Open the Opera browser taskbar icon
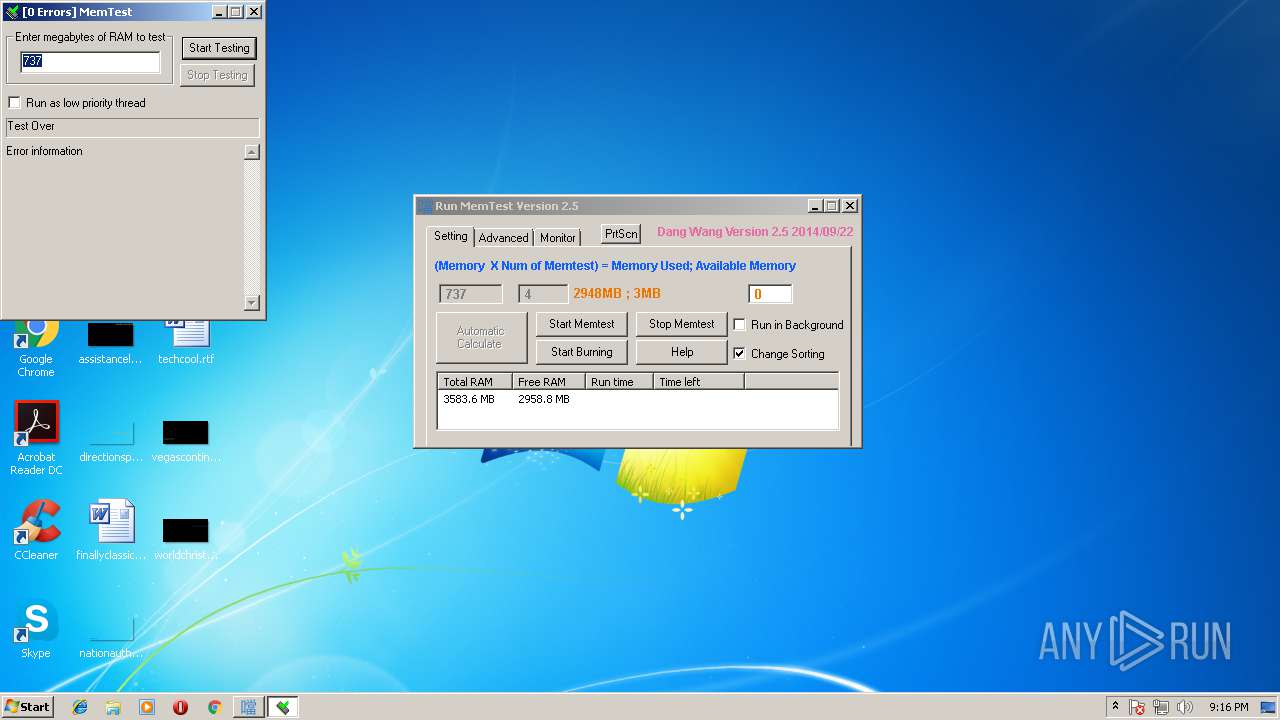This screenshot has height=720, width=1280. 180,707
